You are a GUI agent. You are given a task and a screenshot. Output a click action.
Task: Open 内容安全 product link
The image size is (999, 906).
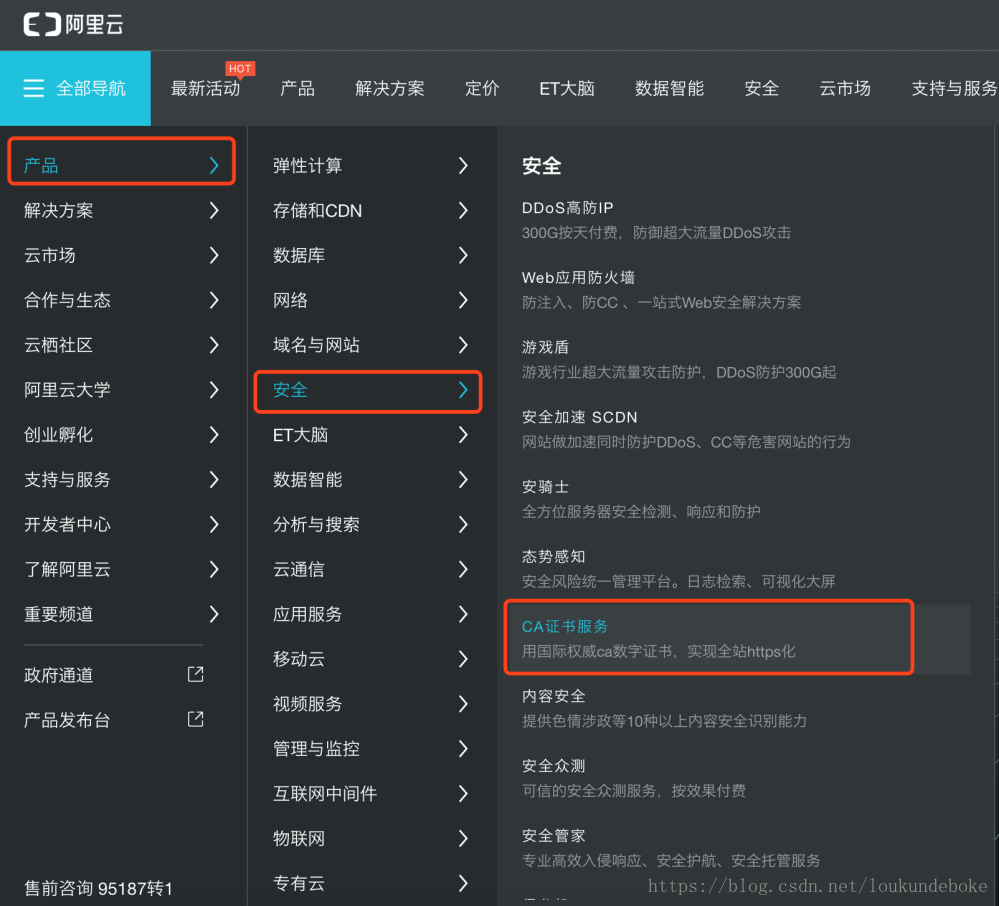click(554, 696)
